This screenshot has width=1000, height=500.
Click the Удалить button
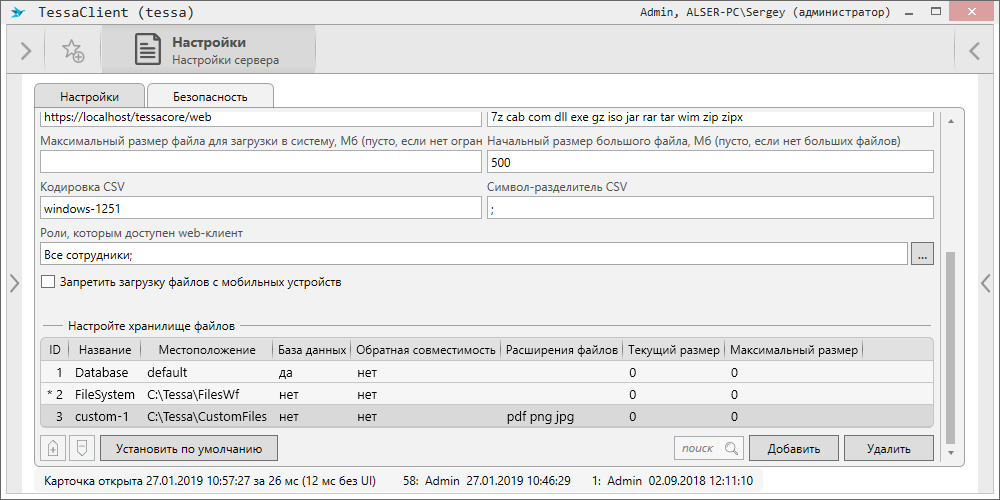[888, 448]
